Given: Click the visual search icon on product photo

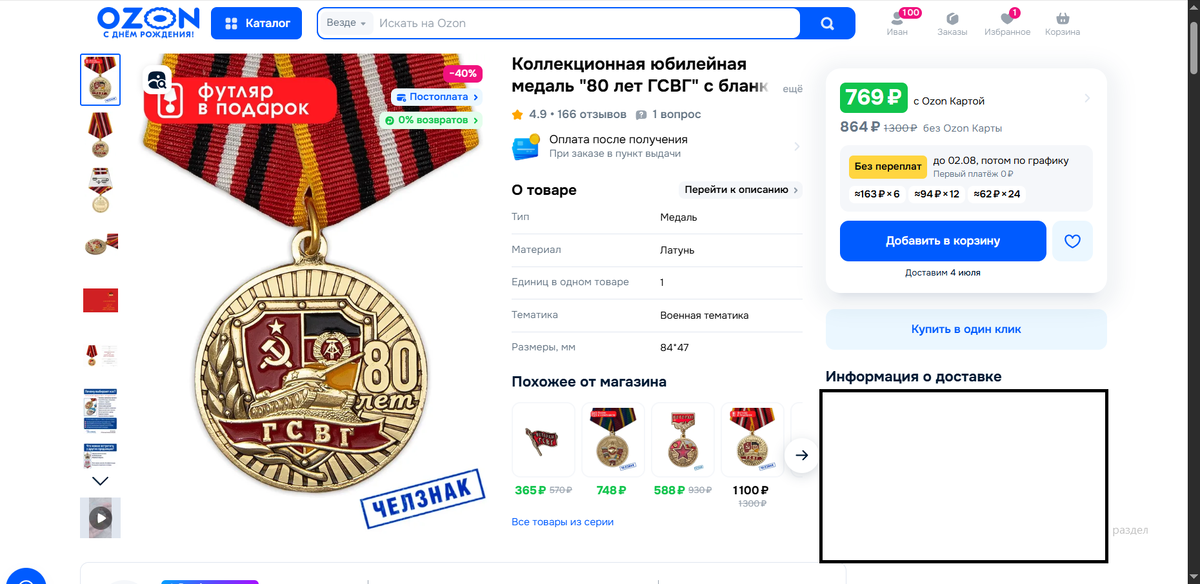Looking at the screenshot, I should (157, 81).
